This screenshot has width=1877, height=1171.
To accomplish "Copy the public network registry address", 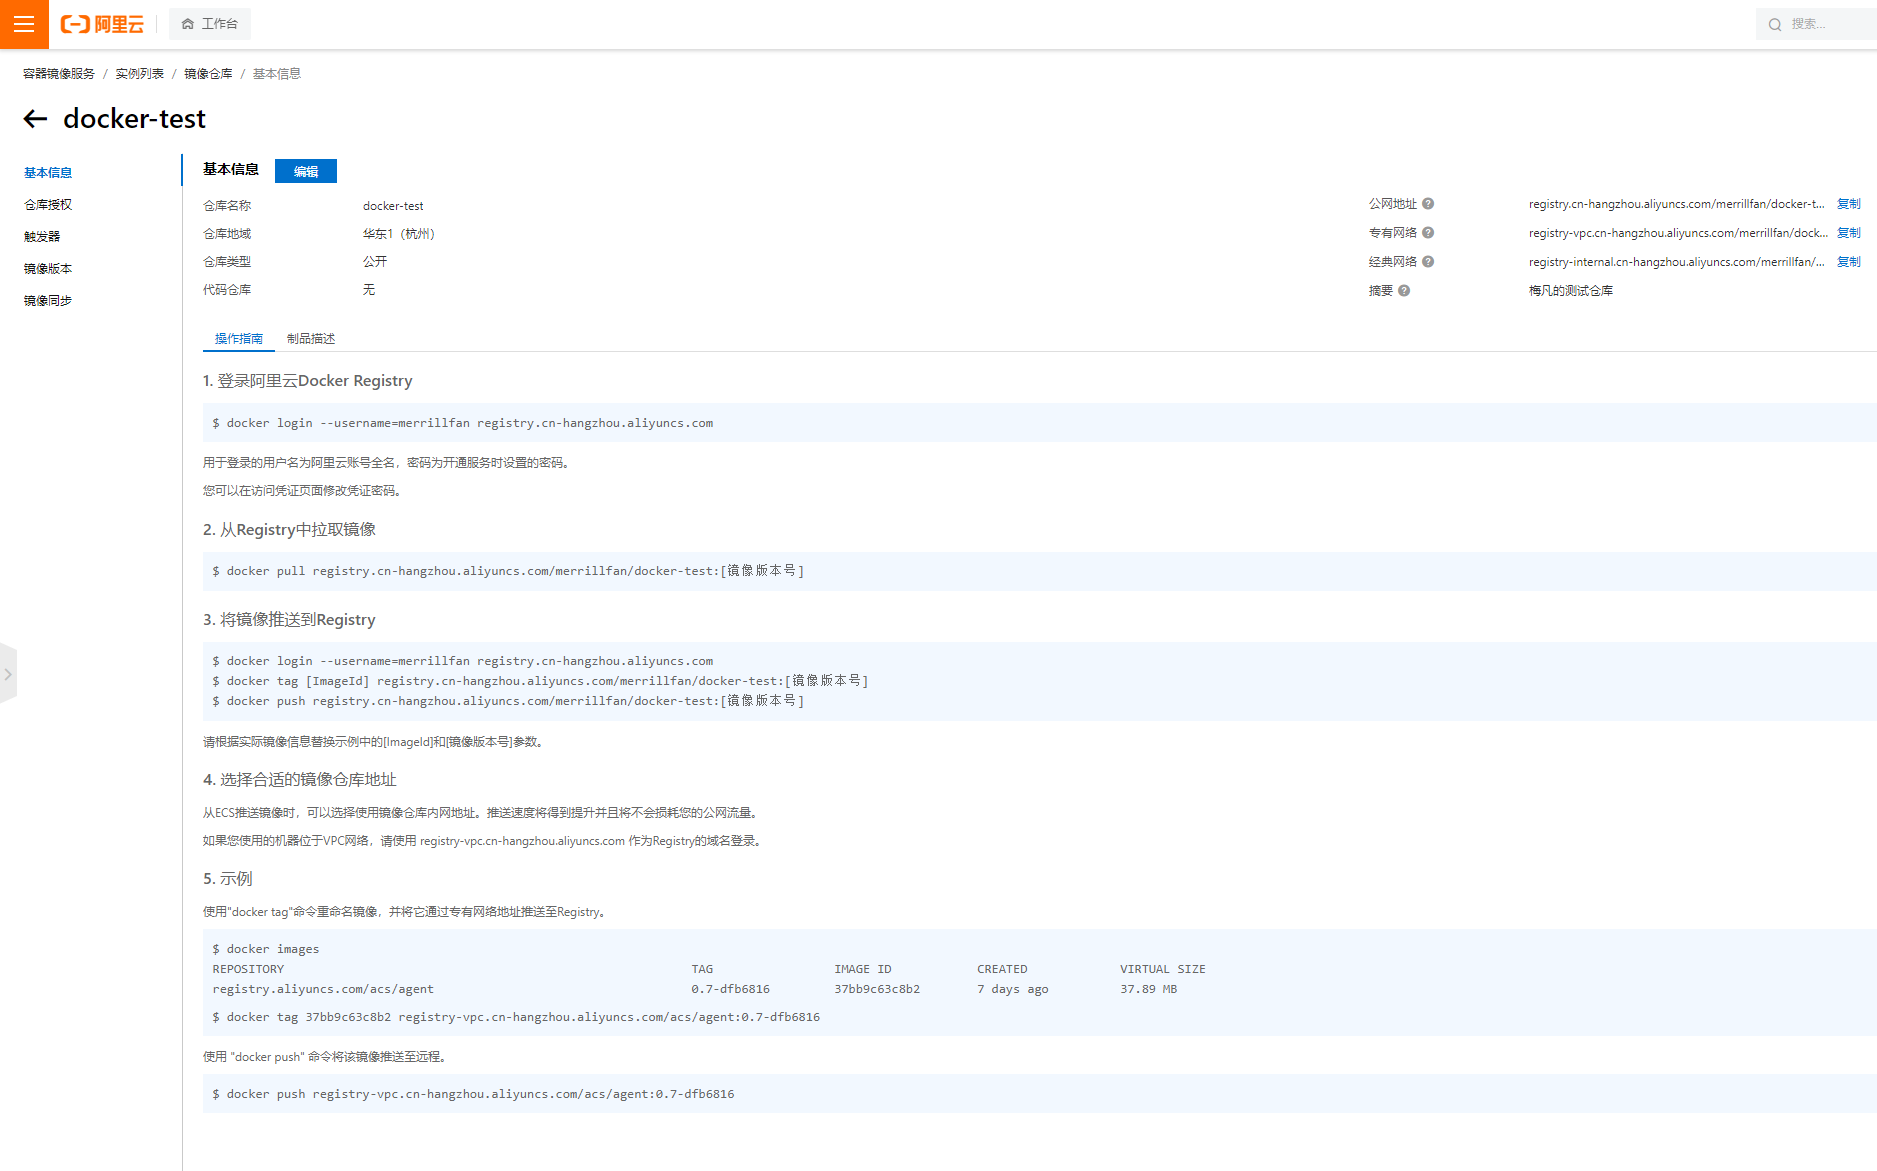I will 1849,204.
